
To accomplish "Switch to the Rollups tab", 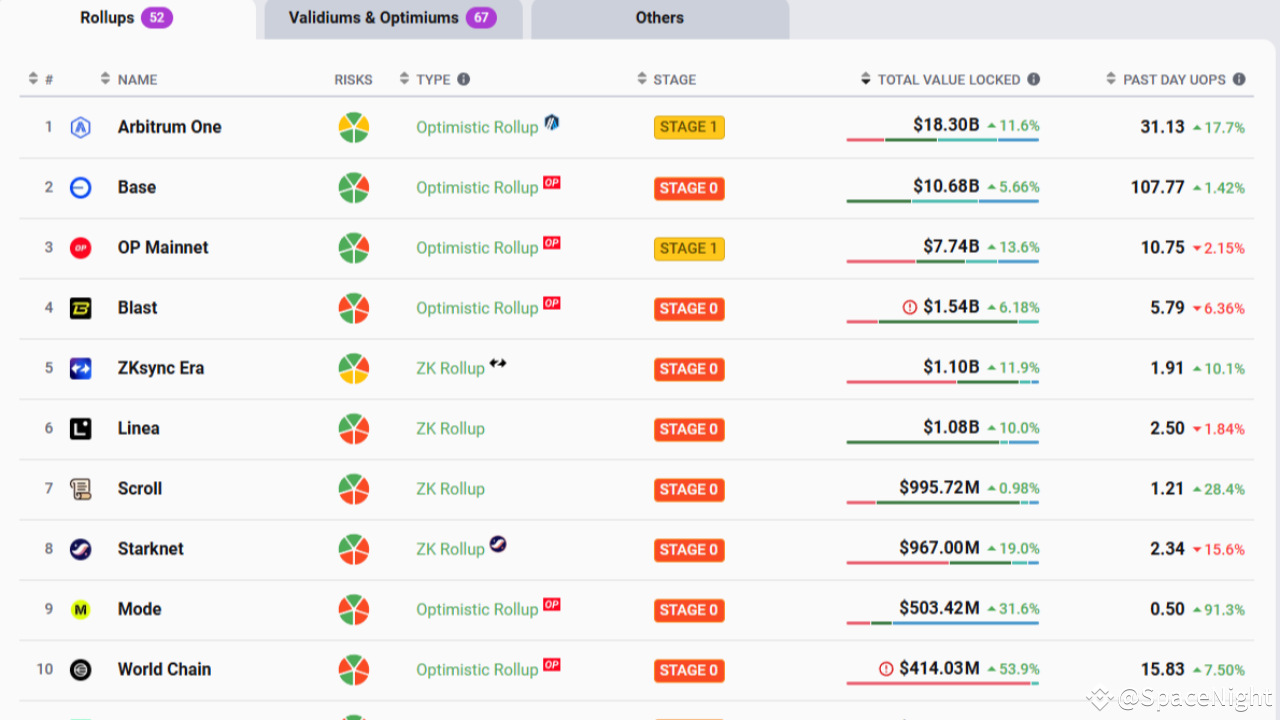I will point(128,19).
